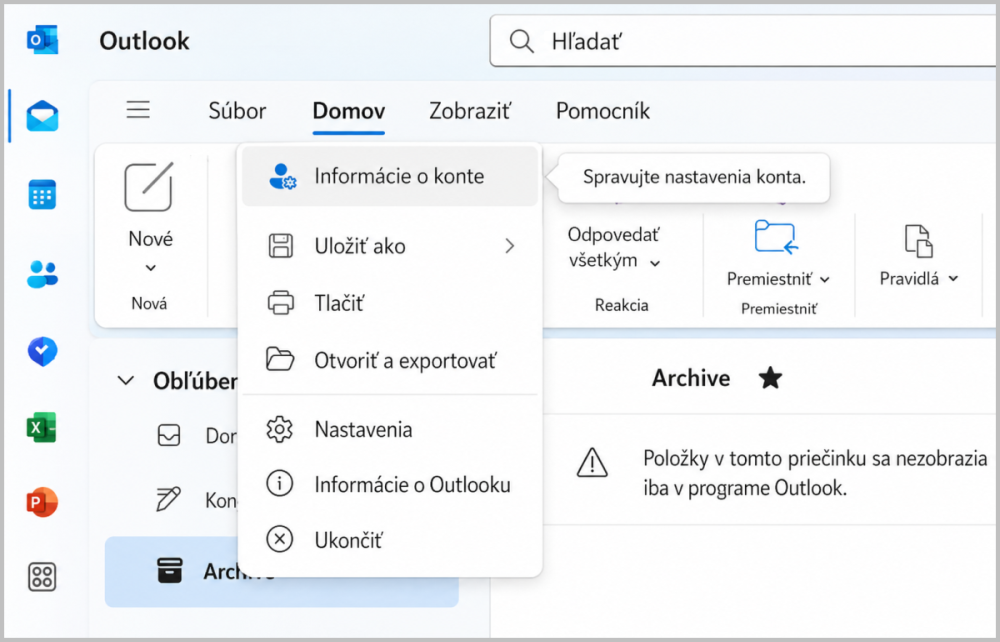The image size is (1000, 642).
Task: Expand the Nové dropdown arrow
Action: click(151, 268)
